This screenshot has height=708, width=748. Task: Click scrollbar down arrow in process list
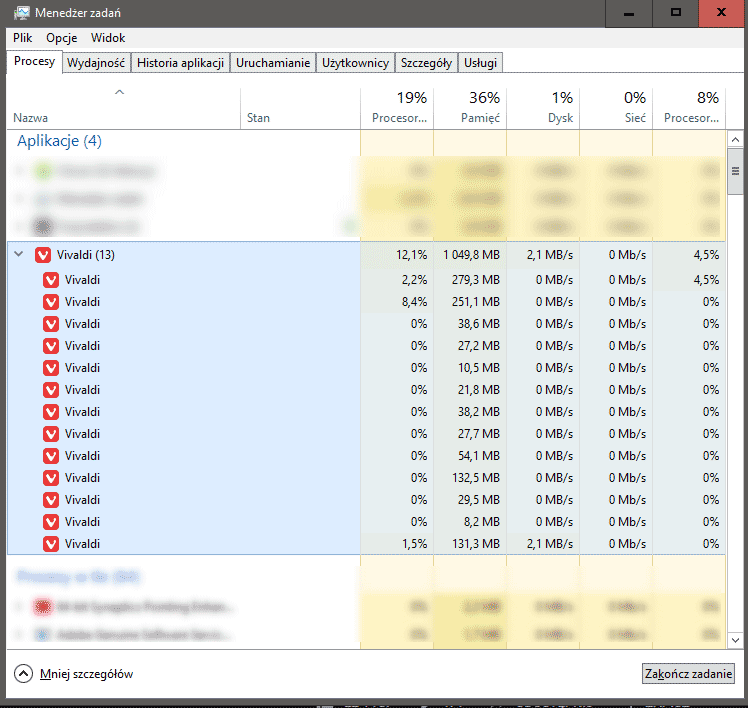735,640
